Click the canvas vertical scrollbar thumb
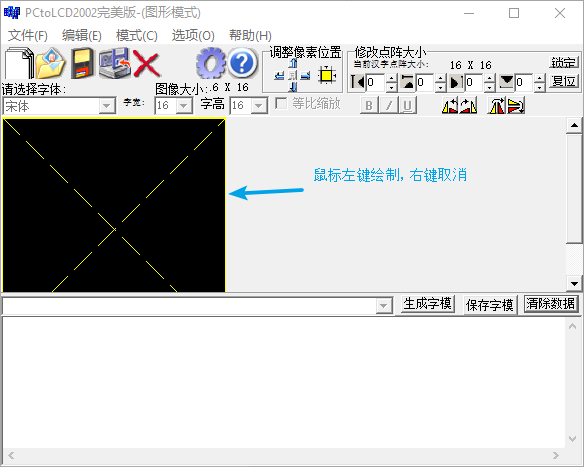Viewport: 584px width, 467px height. tap(574, 189)
